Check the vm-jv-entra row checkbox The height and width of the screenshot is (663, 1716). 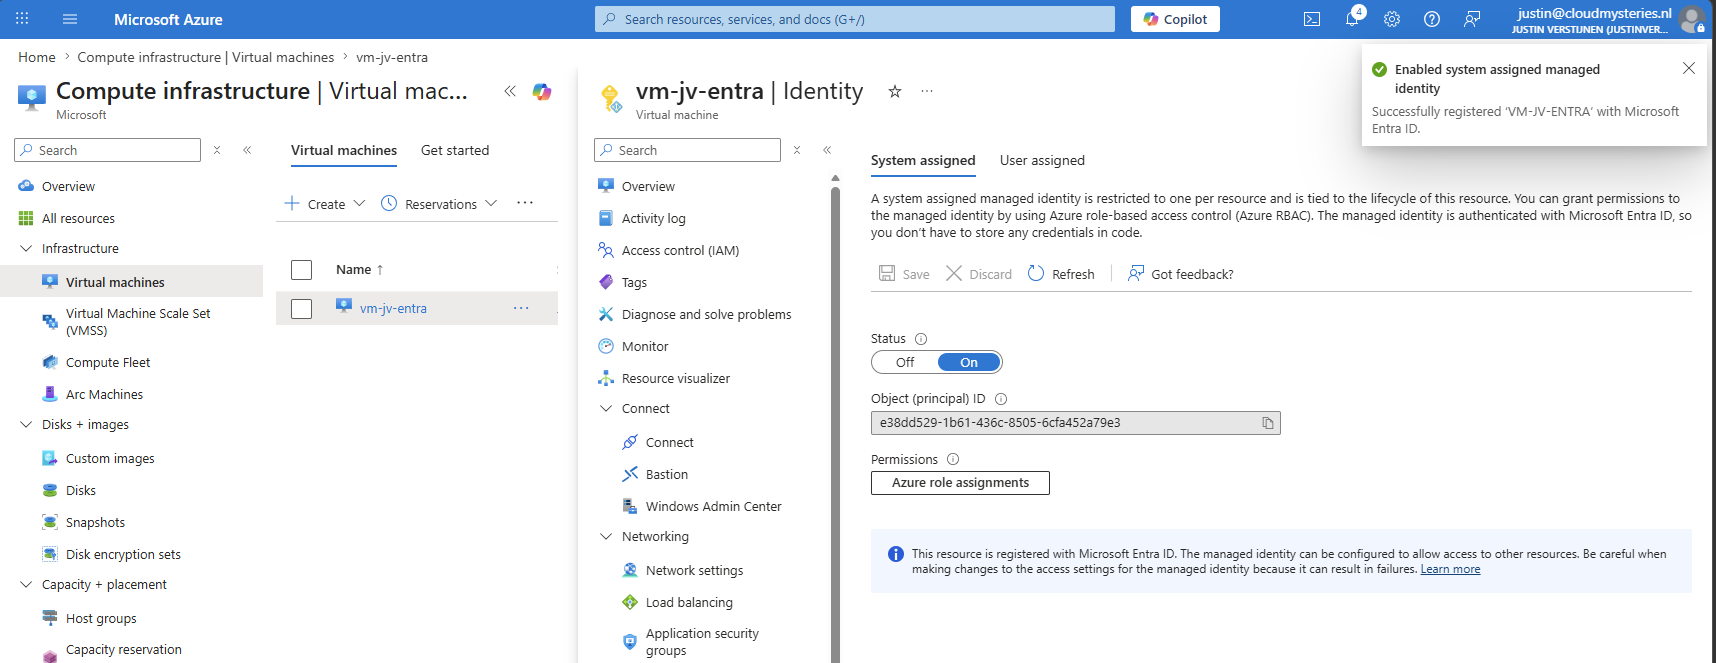click(301, 309)
